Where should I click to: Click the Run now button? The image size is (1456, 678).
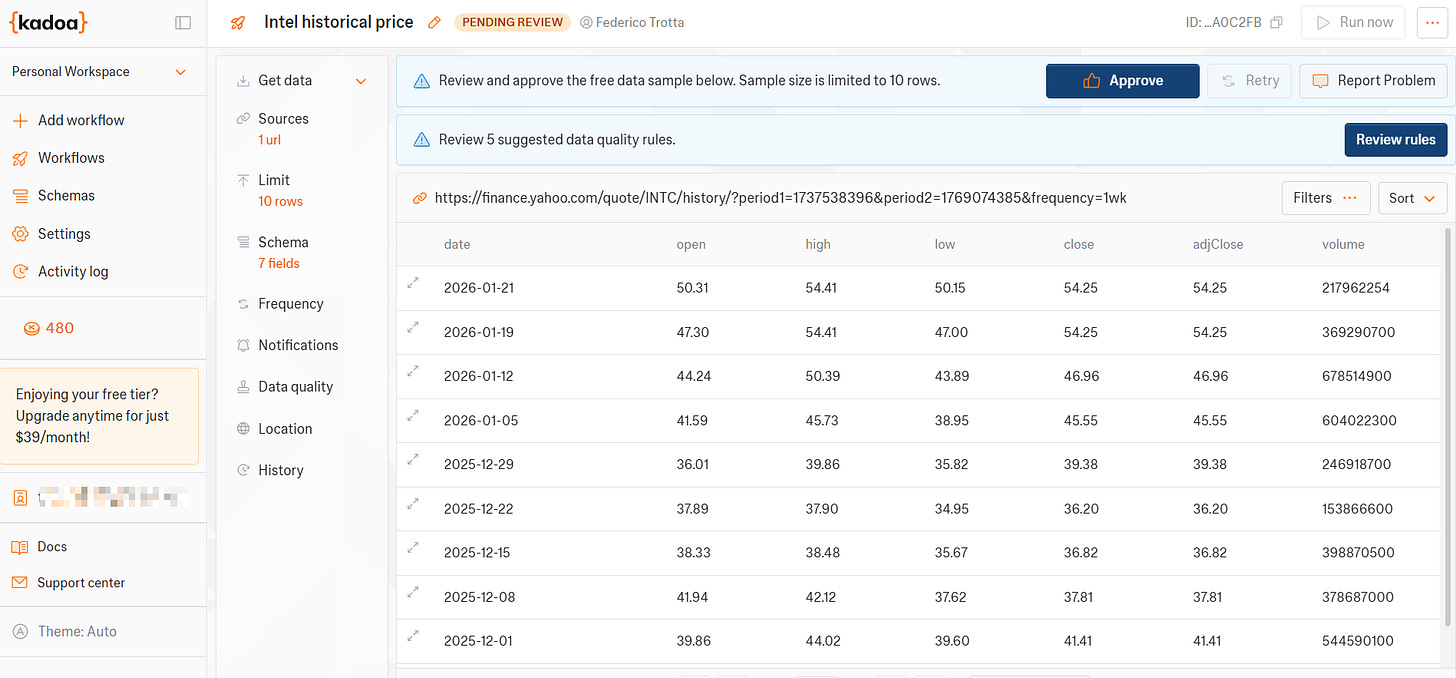click(x=1353, y=22)
